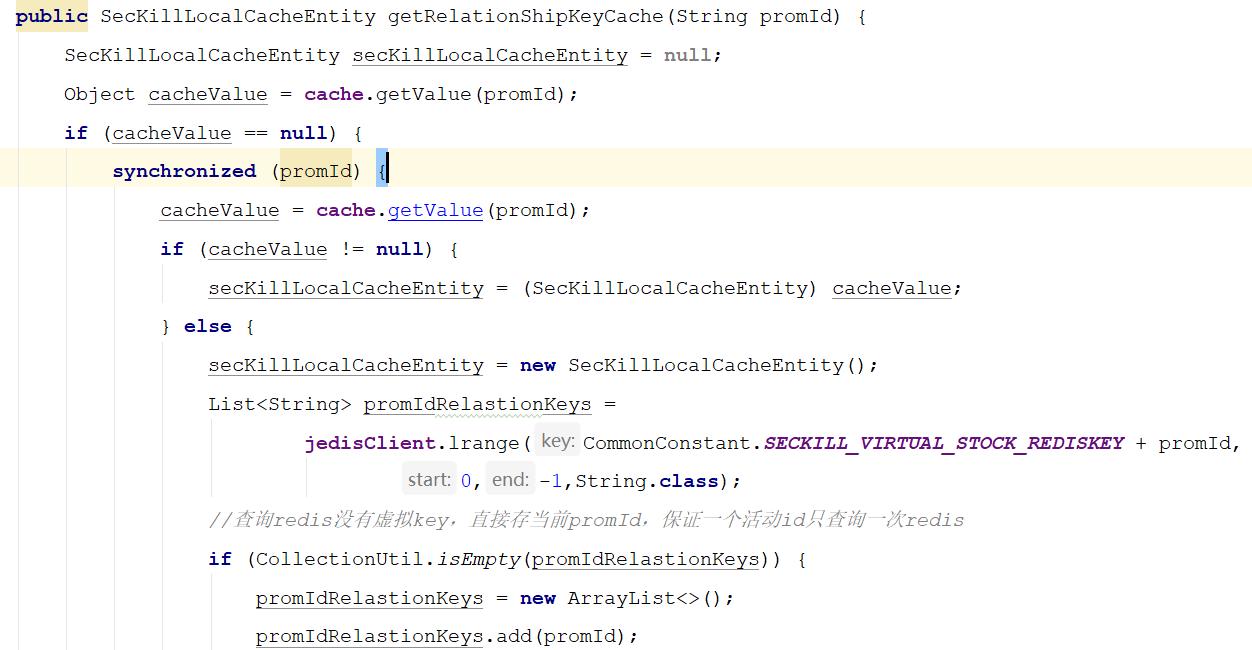Click the 'String promId' parameter in the signature
The height and width of the screenshot is (650, 1252).
pyautogui.click(x=756, y=16)
